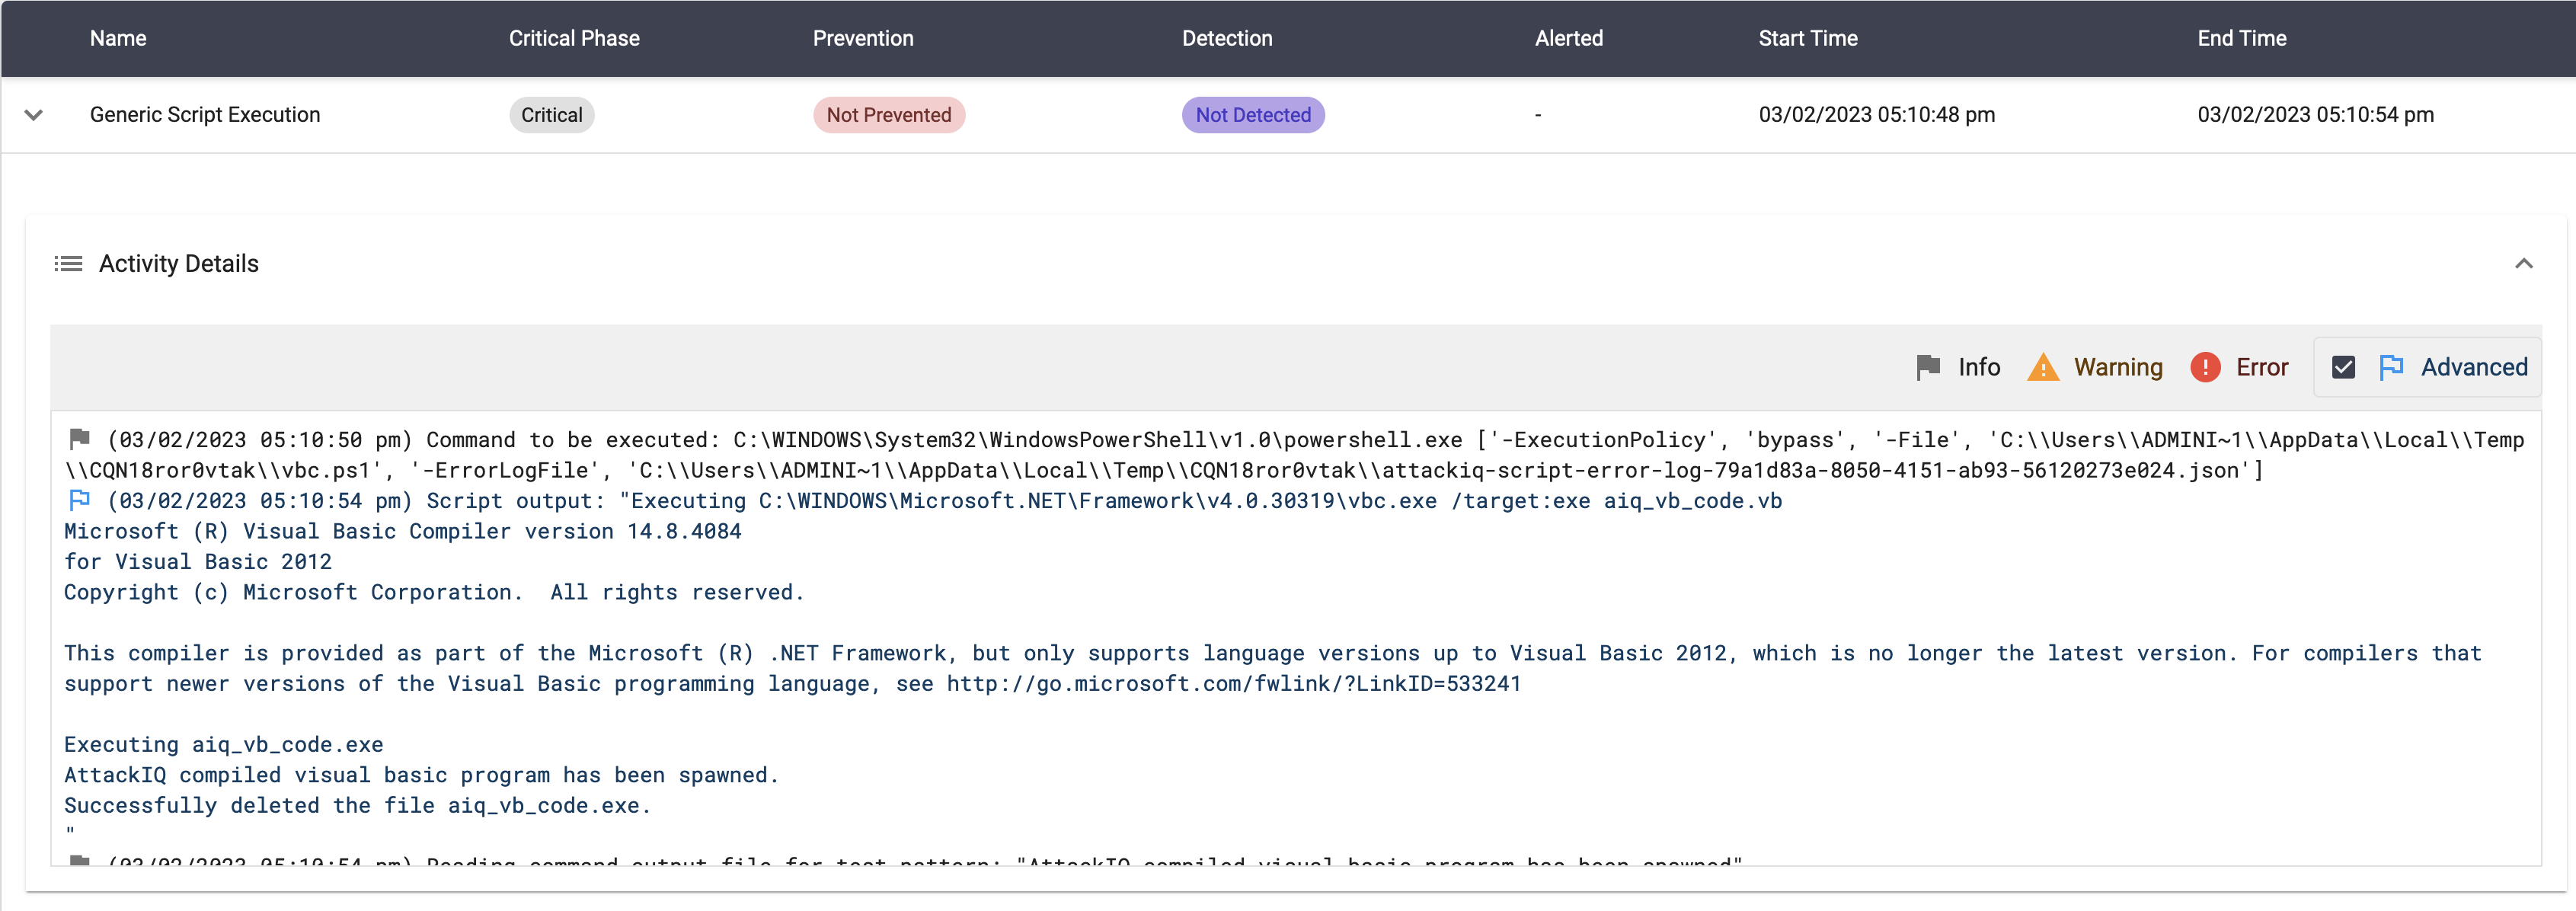Click the blue Advanced flag icon
The width and height of the screenshot is (2576, 911).
pos(2391,367)
